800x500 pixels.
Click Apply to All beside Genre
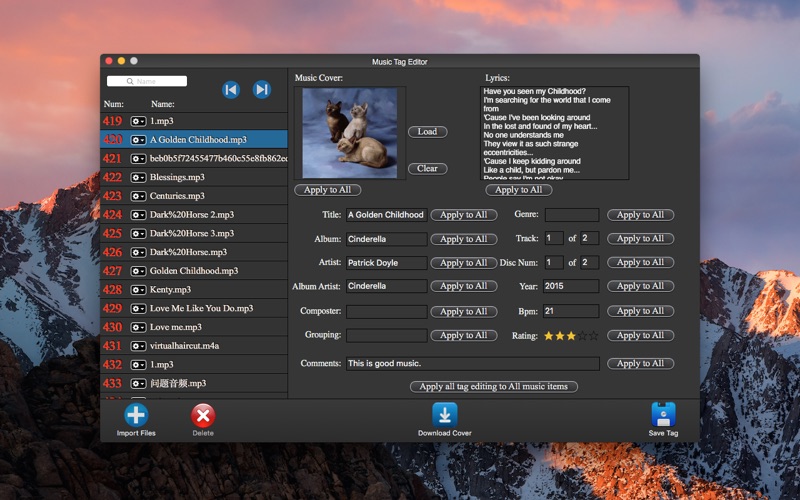pyautogui.click(x=640, y=215)
